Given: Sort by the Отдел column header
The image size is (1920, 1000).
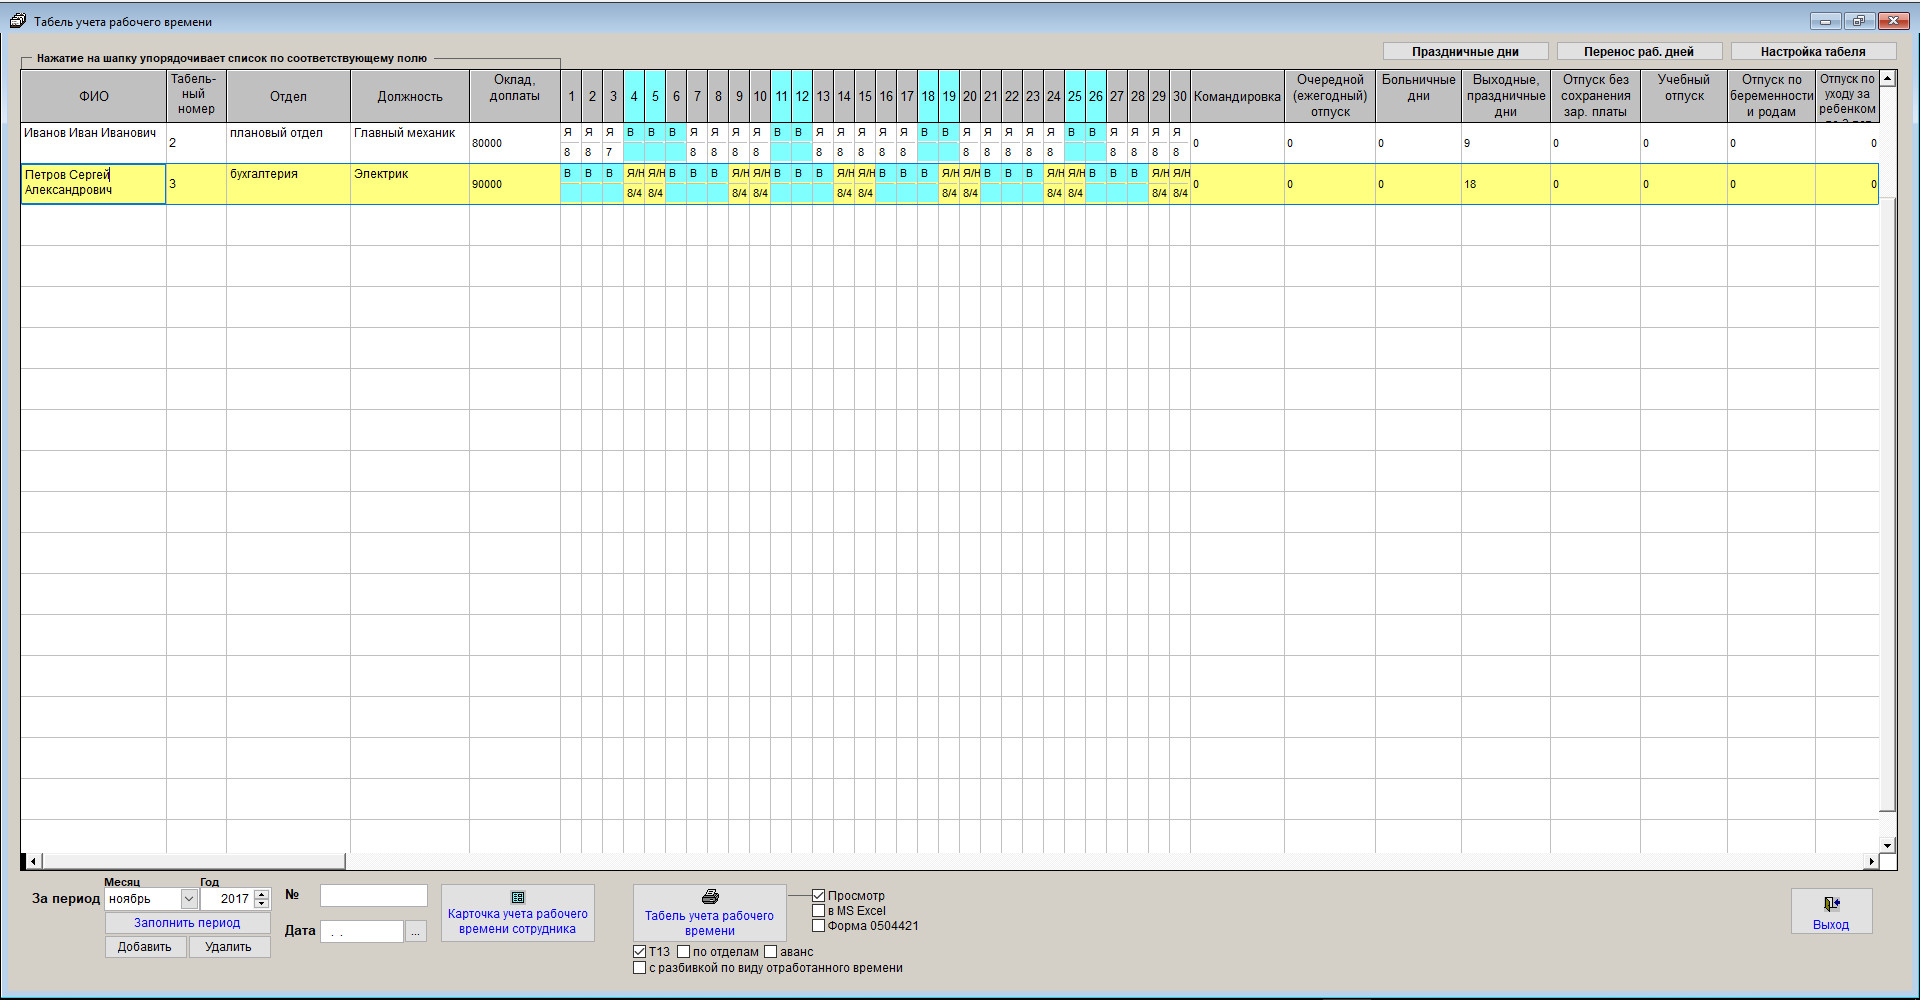Looking at the screenshot, I should [x=288, y=96].
